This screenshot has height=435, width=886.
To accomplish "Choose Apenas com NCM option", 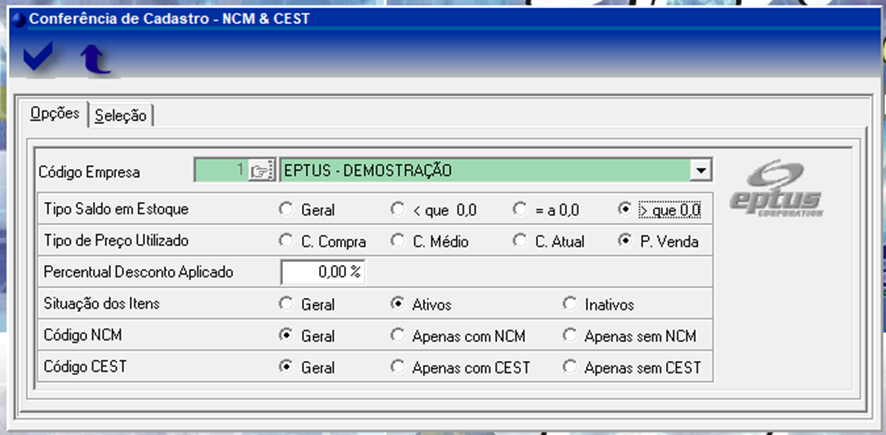I will (397, 336).
